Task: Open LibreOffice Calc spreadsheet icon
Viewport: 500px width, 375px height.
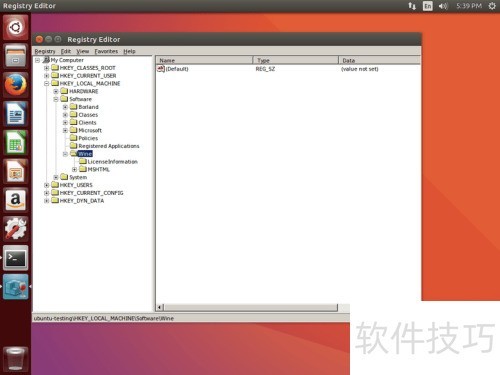Action: (x=15, y=143)
